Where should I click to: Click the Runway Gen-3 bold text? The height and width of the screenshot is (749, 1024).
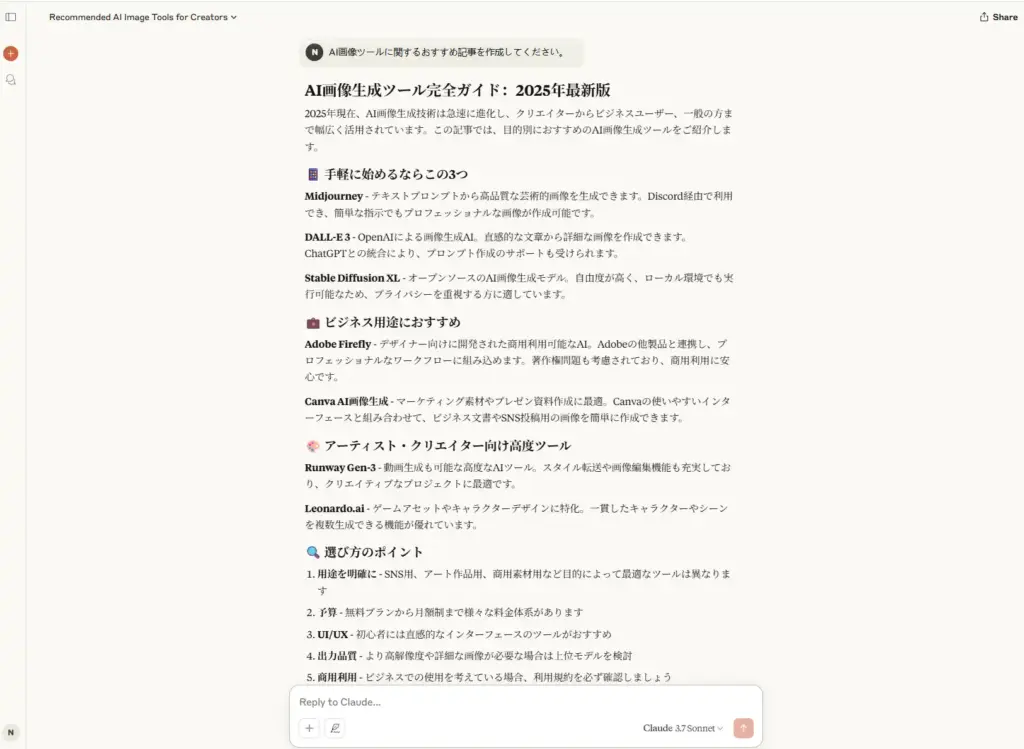click(x=340, y=468)
